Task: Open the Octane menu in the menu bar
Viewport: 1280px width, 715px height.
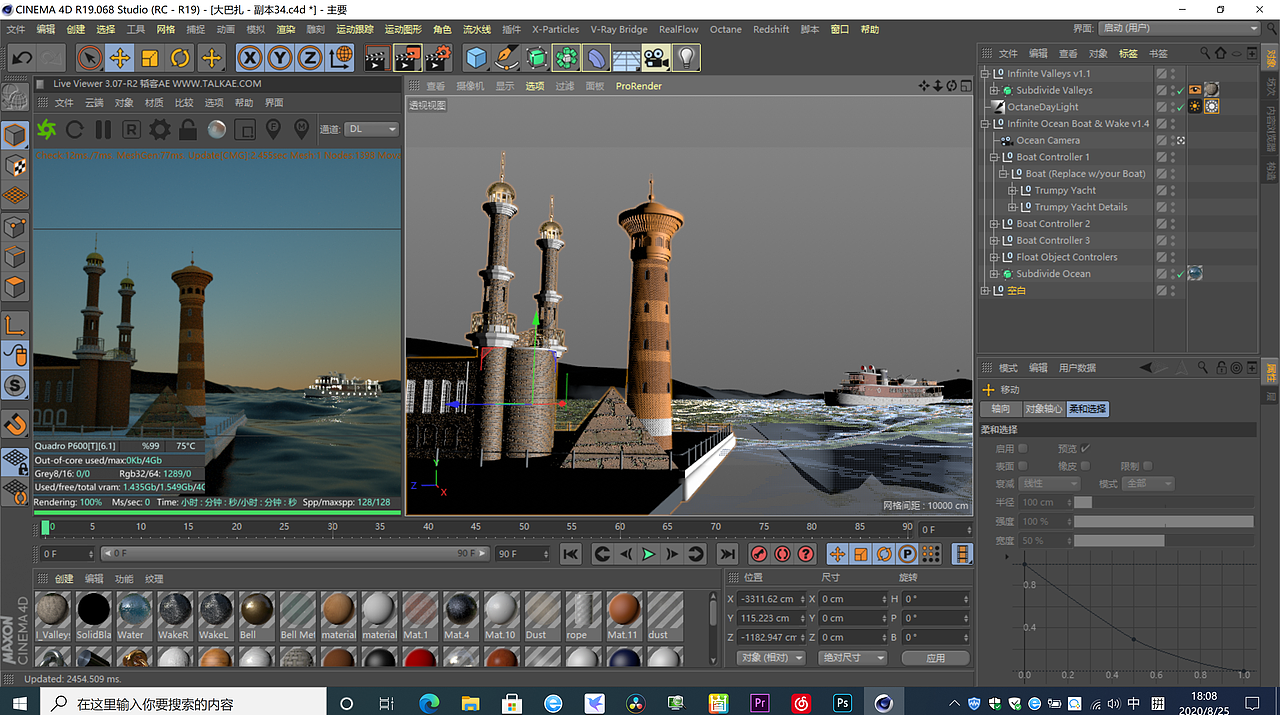Action: pos(725,30)
